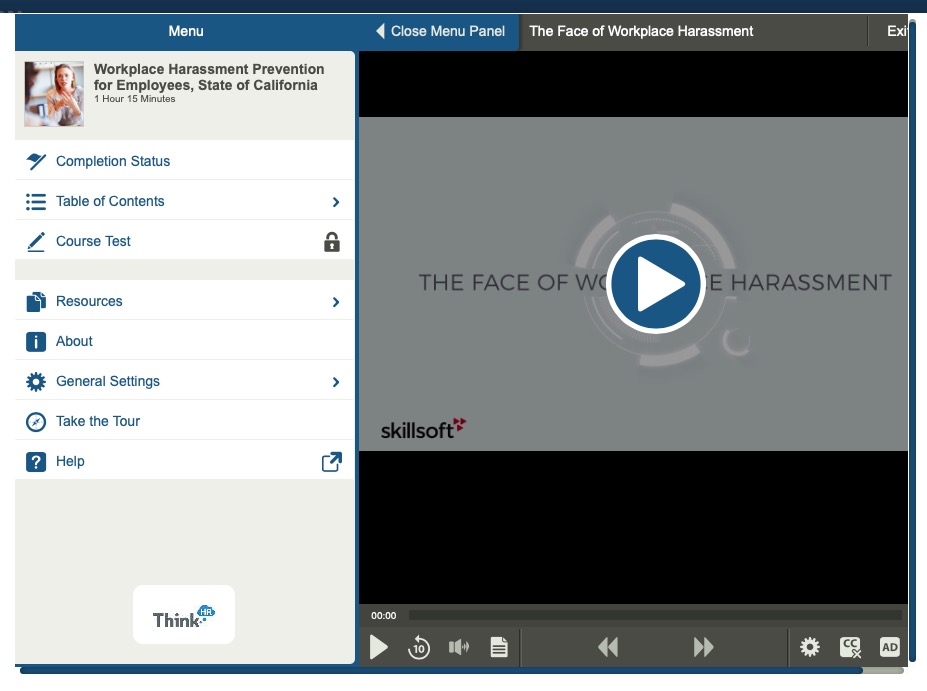The height and width of the screenshot is (691, 927).
Task: Click the General Settings gear icon
Action: point(35,382)
